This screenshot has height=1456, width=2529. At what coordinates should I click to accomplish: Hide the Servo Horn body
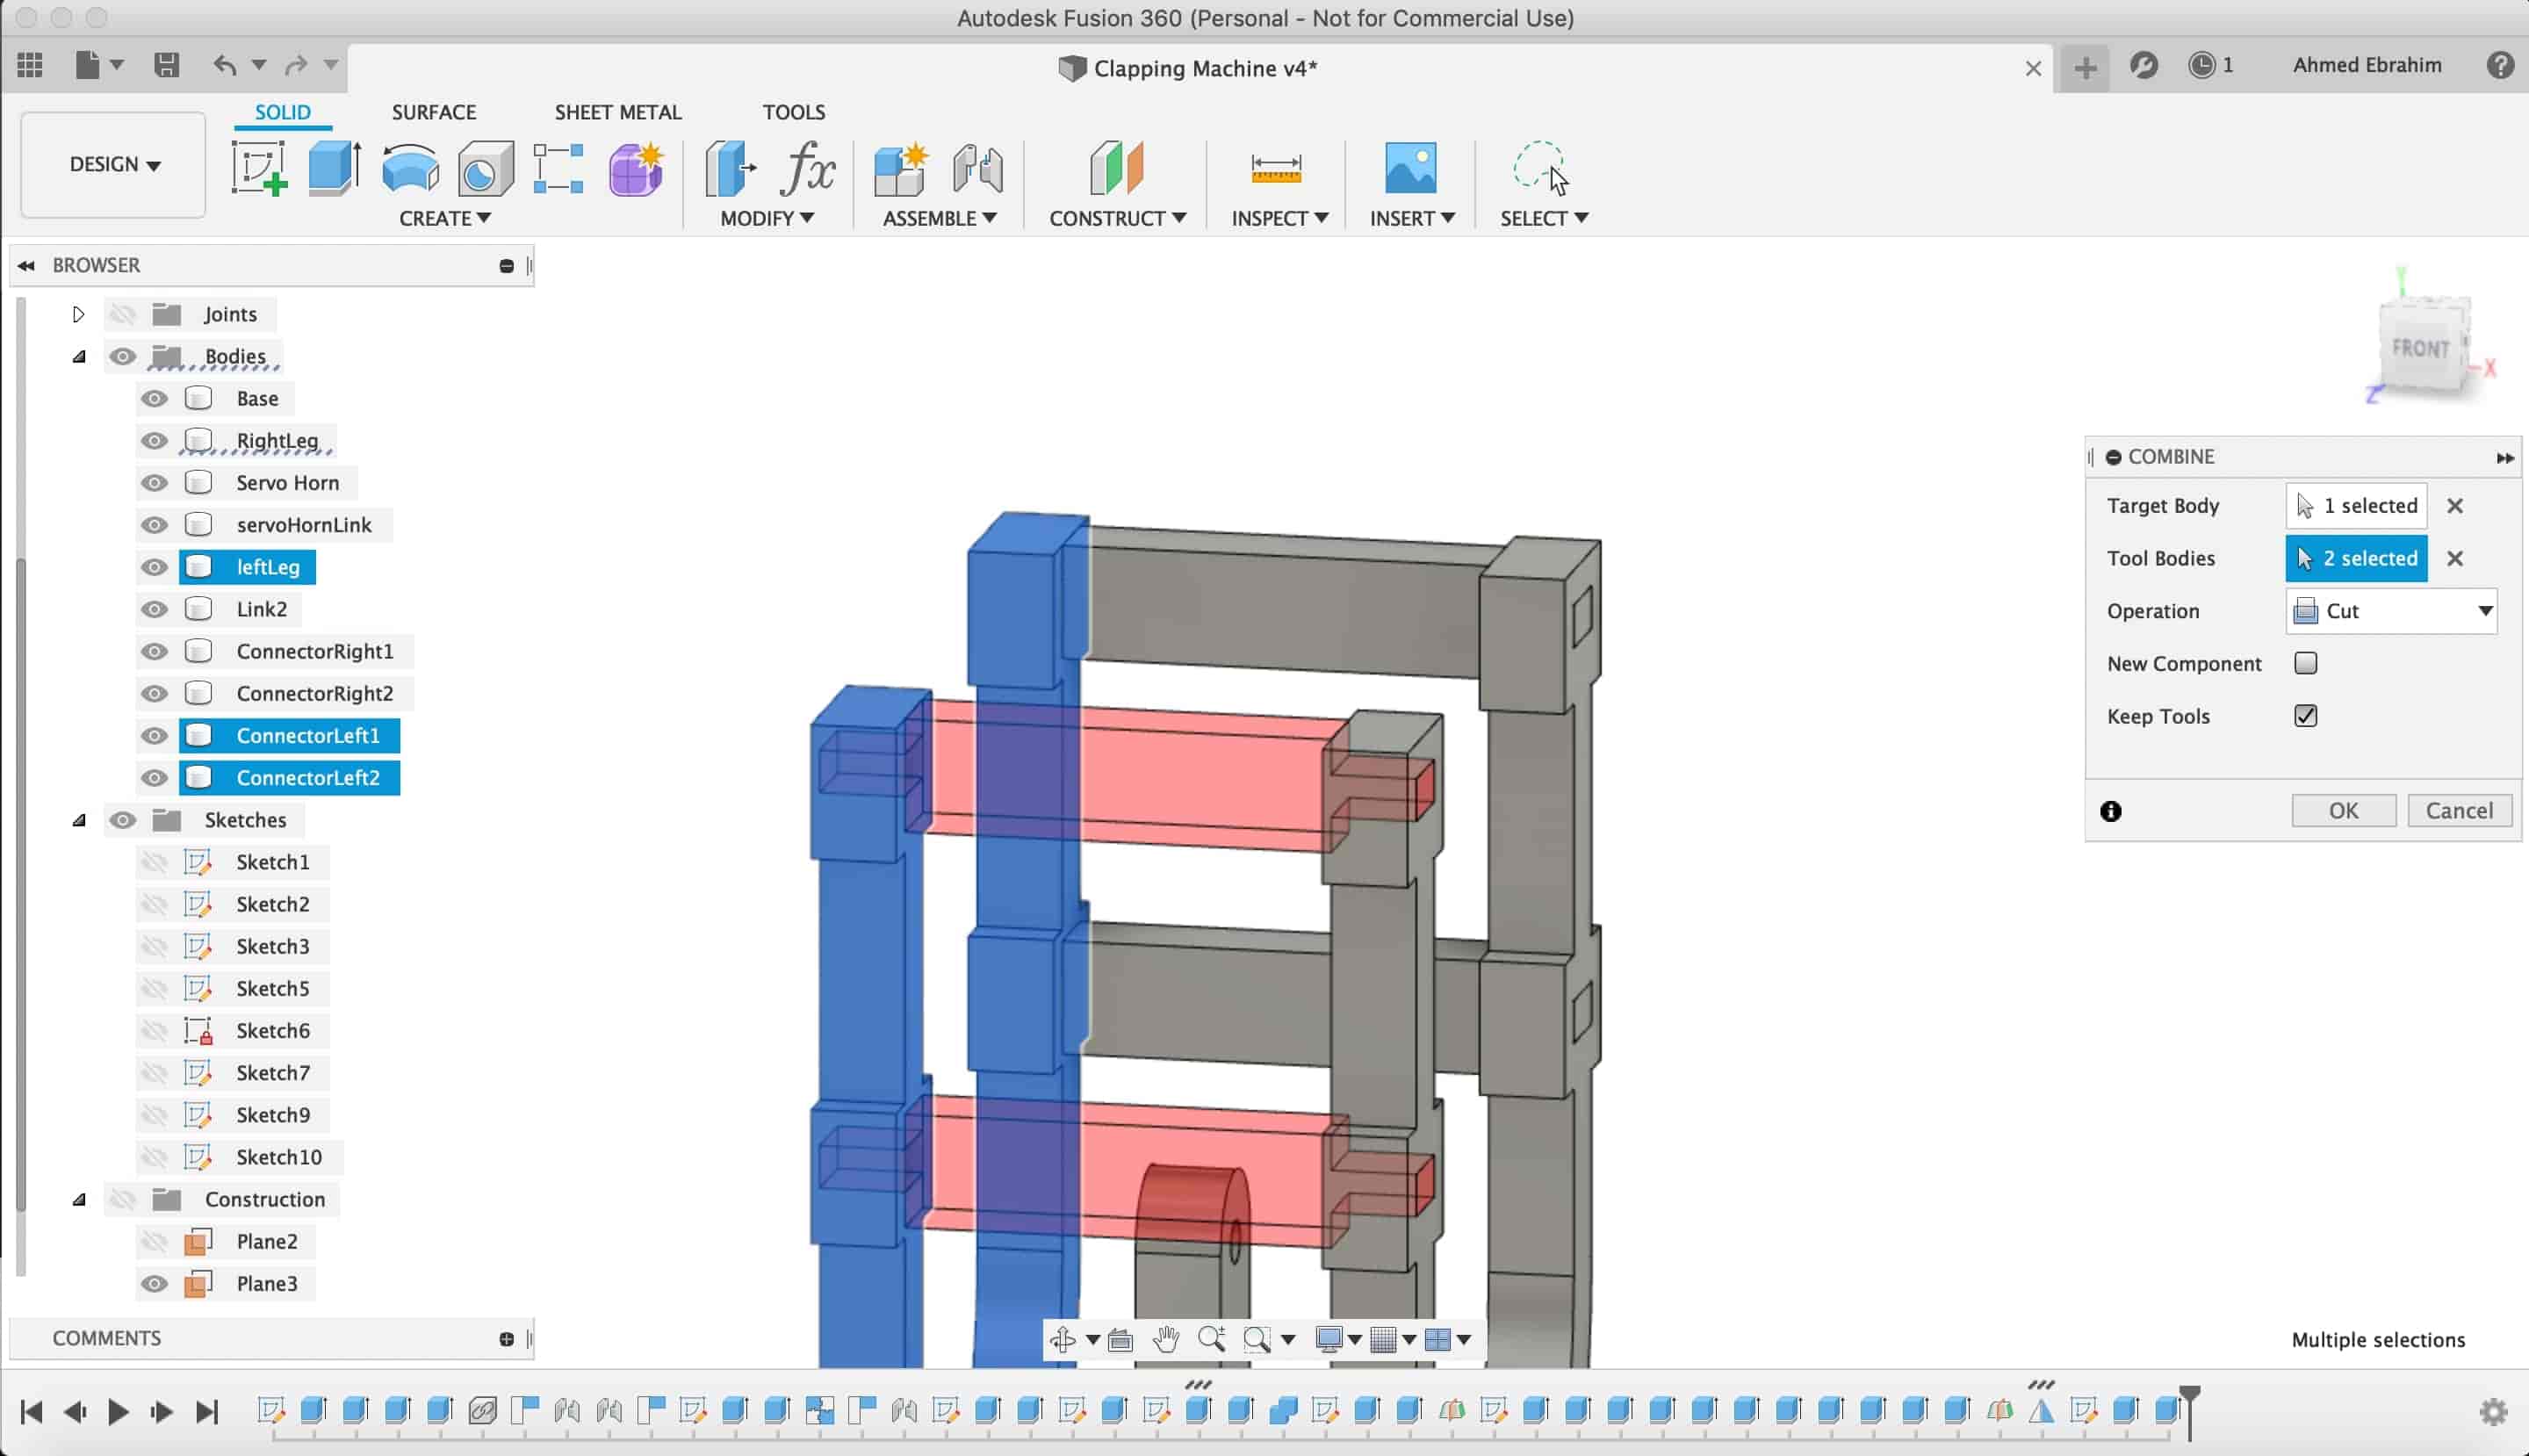click(154, 483)
